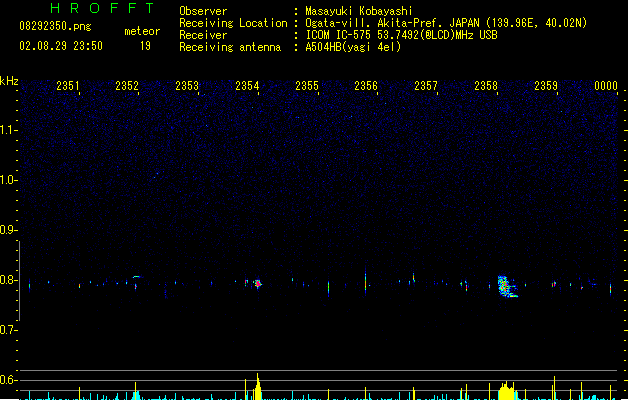This screenshot has height=400, width=629.
Task: Click the 0.9 kHz frequency label
Action: pyautogui.click(x=9, y=230)
